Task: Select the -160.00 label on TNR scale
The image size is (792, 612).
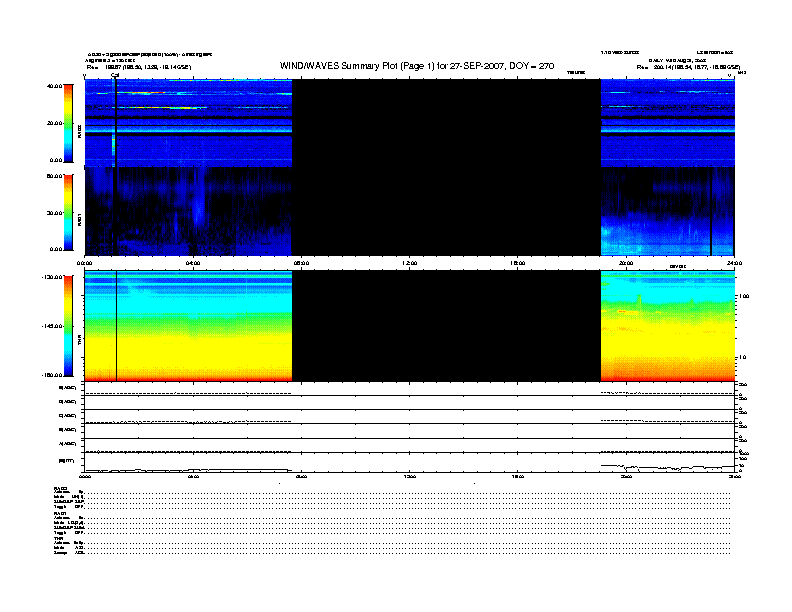Action: tap(53, 375)
